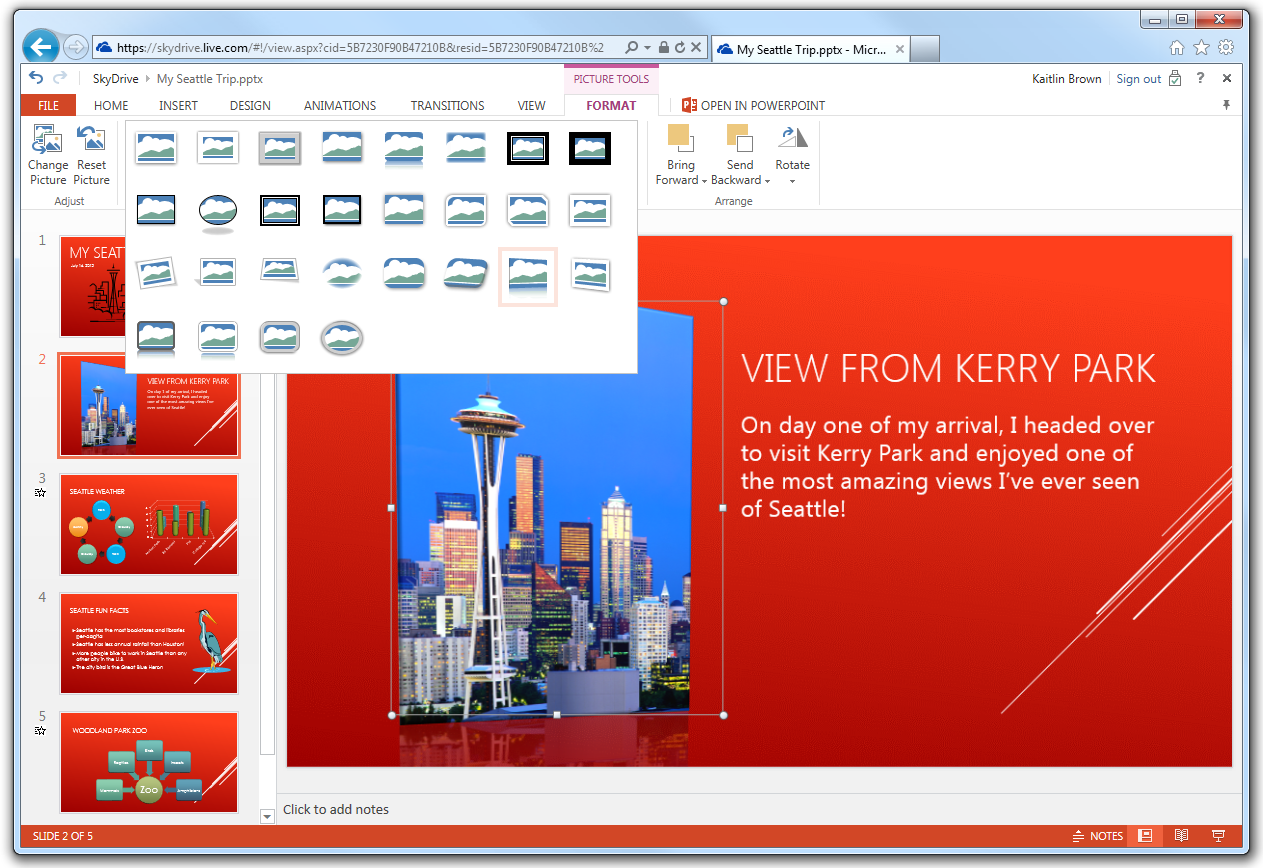Open the Rotate dropdown arrow
1263x868 pixels.
tap(792, 180)
